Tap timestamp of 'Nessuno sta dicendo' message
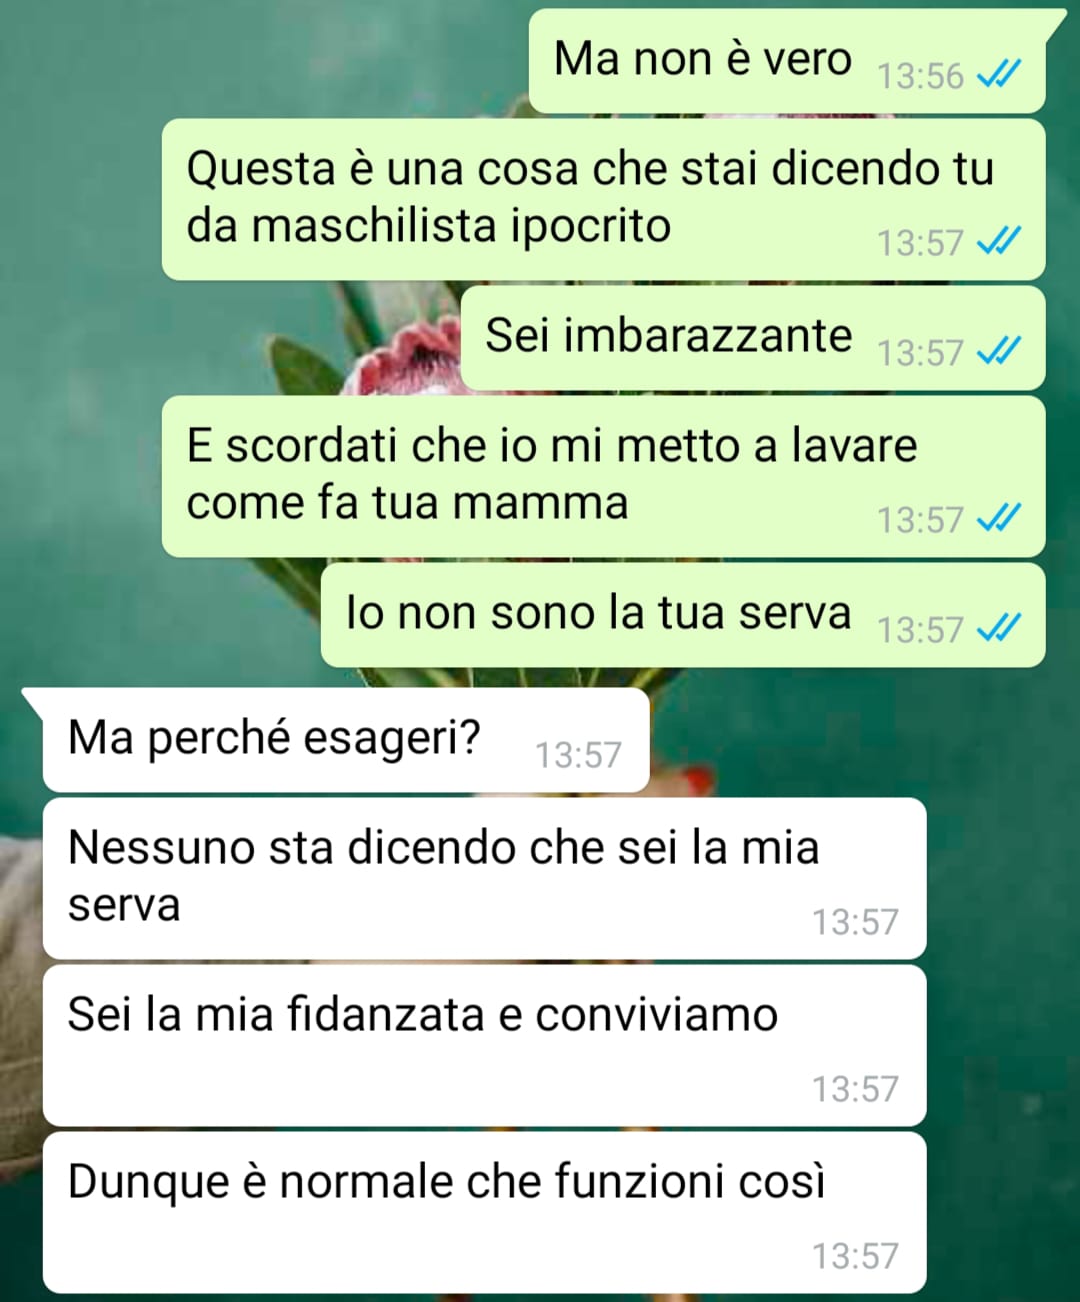This screenshot has height=1302, width=1080. [855, 922]
